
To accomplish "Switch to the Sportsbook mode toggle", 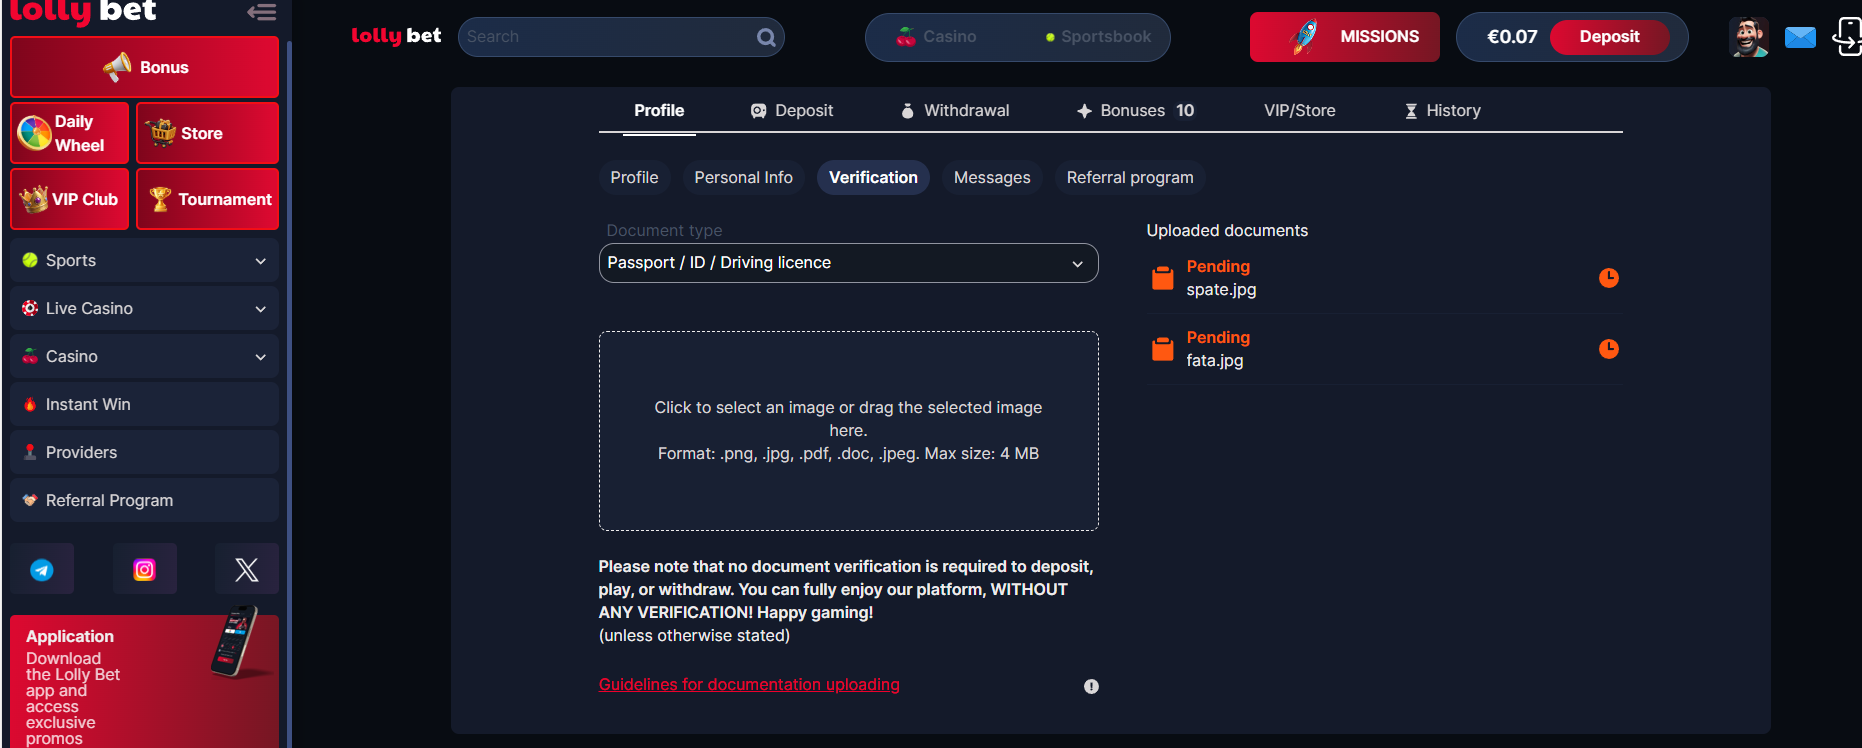I will (1098, 37).
